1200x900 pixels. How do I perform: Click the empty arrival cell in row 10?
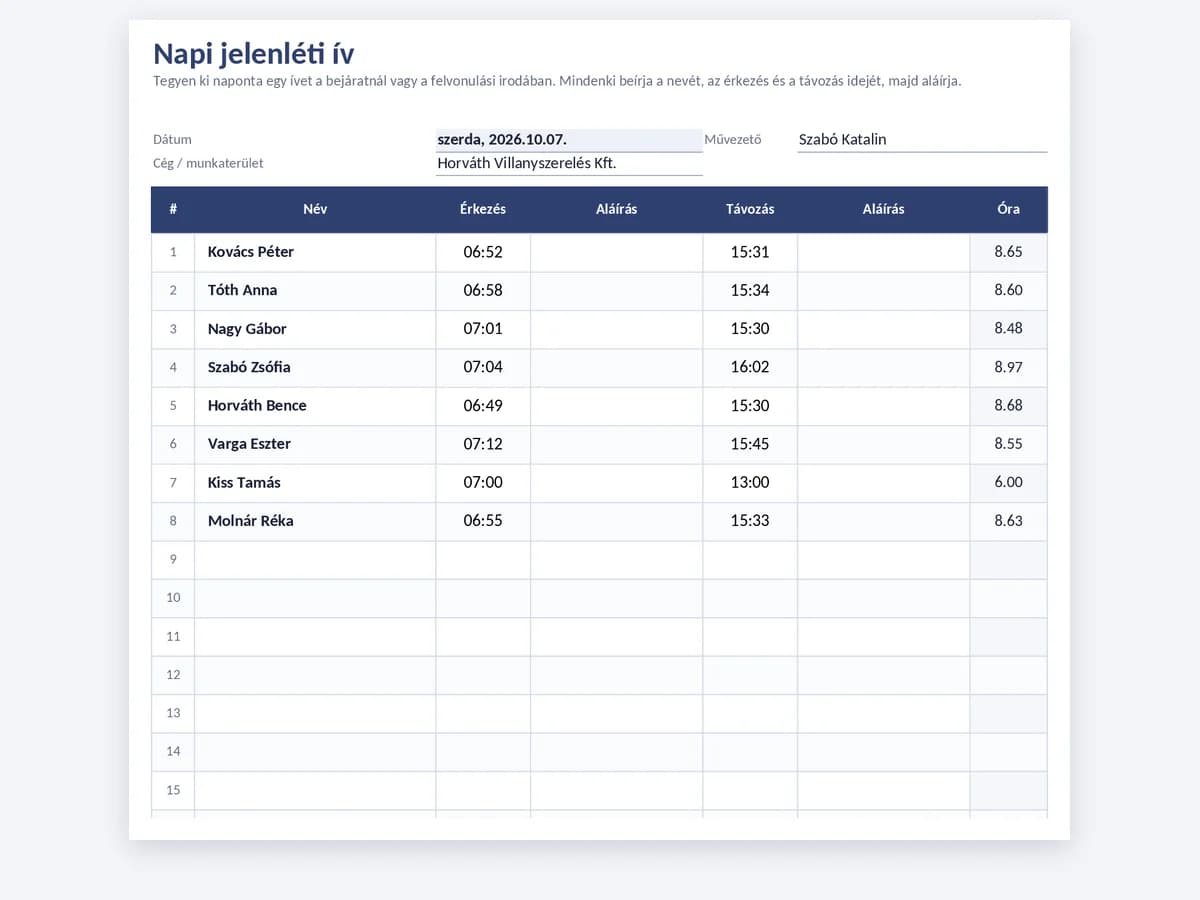point(483,598)
